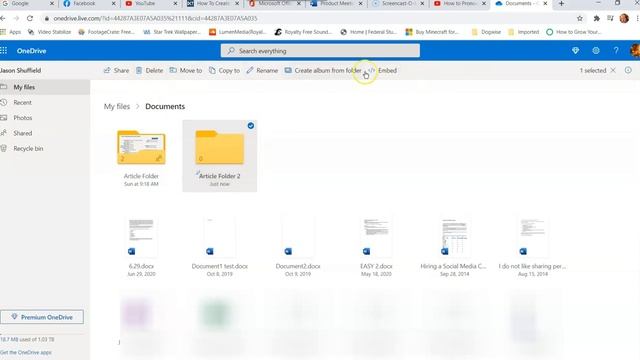The width and height of the screenshot is (640, 360).
Task: Open the Video Stabilize bookmark
Action: [x=49, y=32]
